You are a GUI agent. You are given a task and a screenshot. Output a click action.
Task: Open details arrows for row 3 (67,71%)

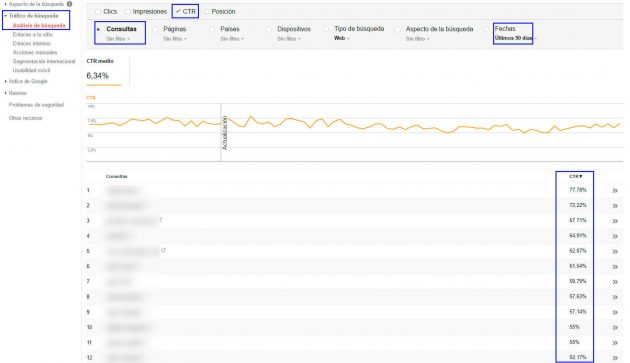(x=615, y=221)
